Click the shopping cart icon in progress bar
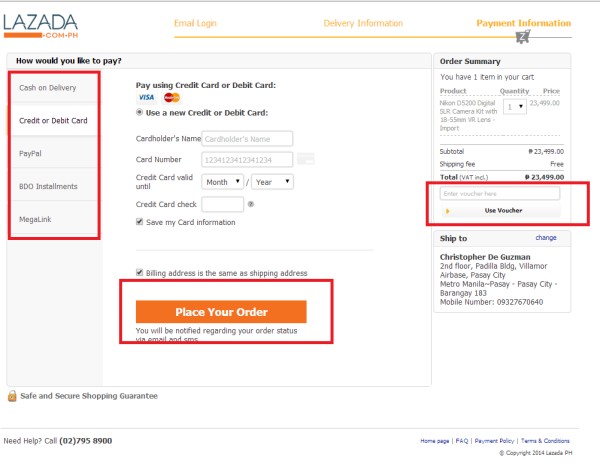The width and height of the screenshot is (600, 465). [x=522, y=36]
